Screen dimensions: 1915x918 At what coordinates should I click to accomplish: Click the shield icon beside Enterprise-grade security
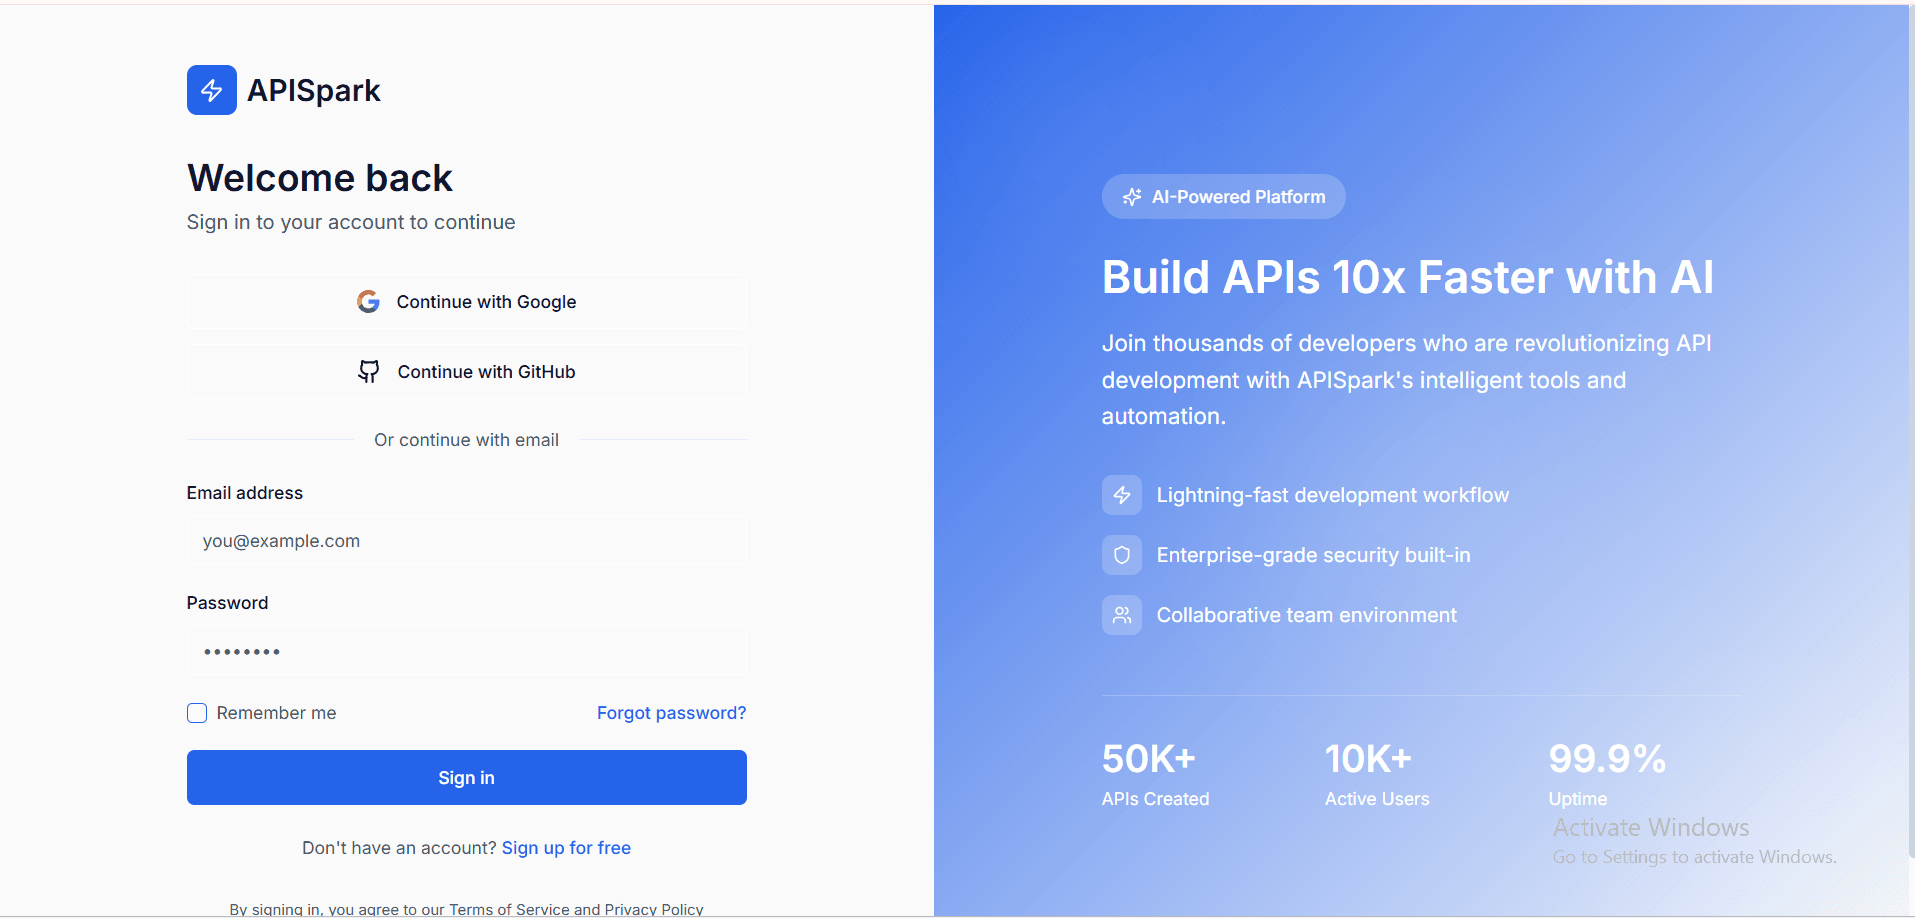click(1122, 555)
